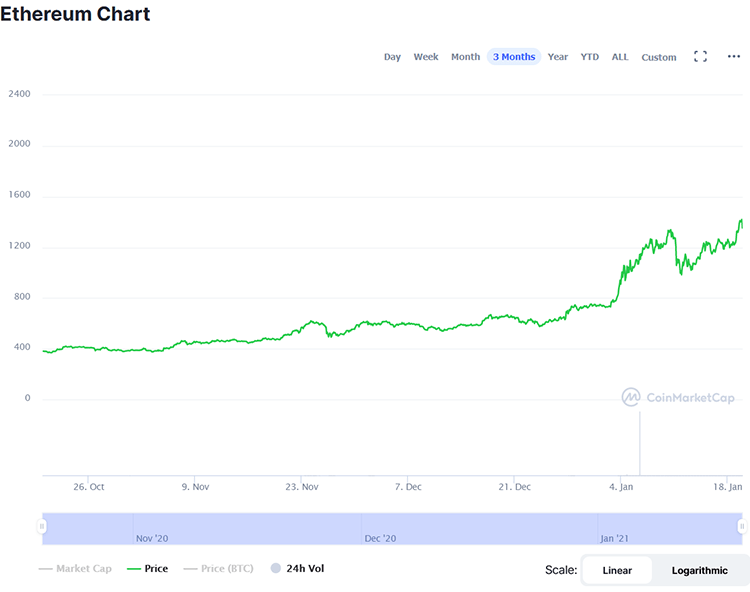Toggle the Market Cap series in legend

(x=75, y=569)
